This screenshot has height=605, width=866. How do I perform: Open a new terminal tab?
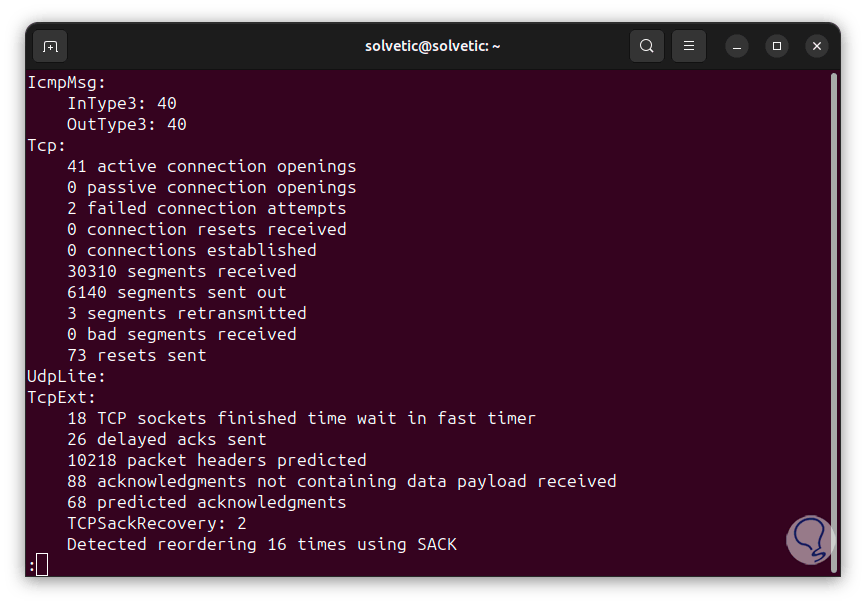coord(50,46)
